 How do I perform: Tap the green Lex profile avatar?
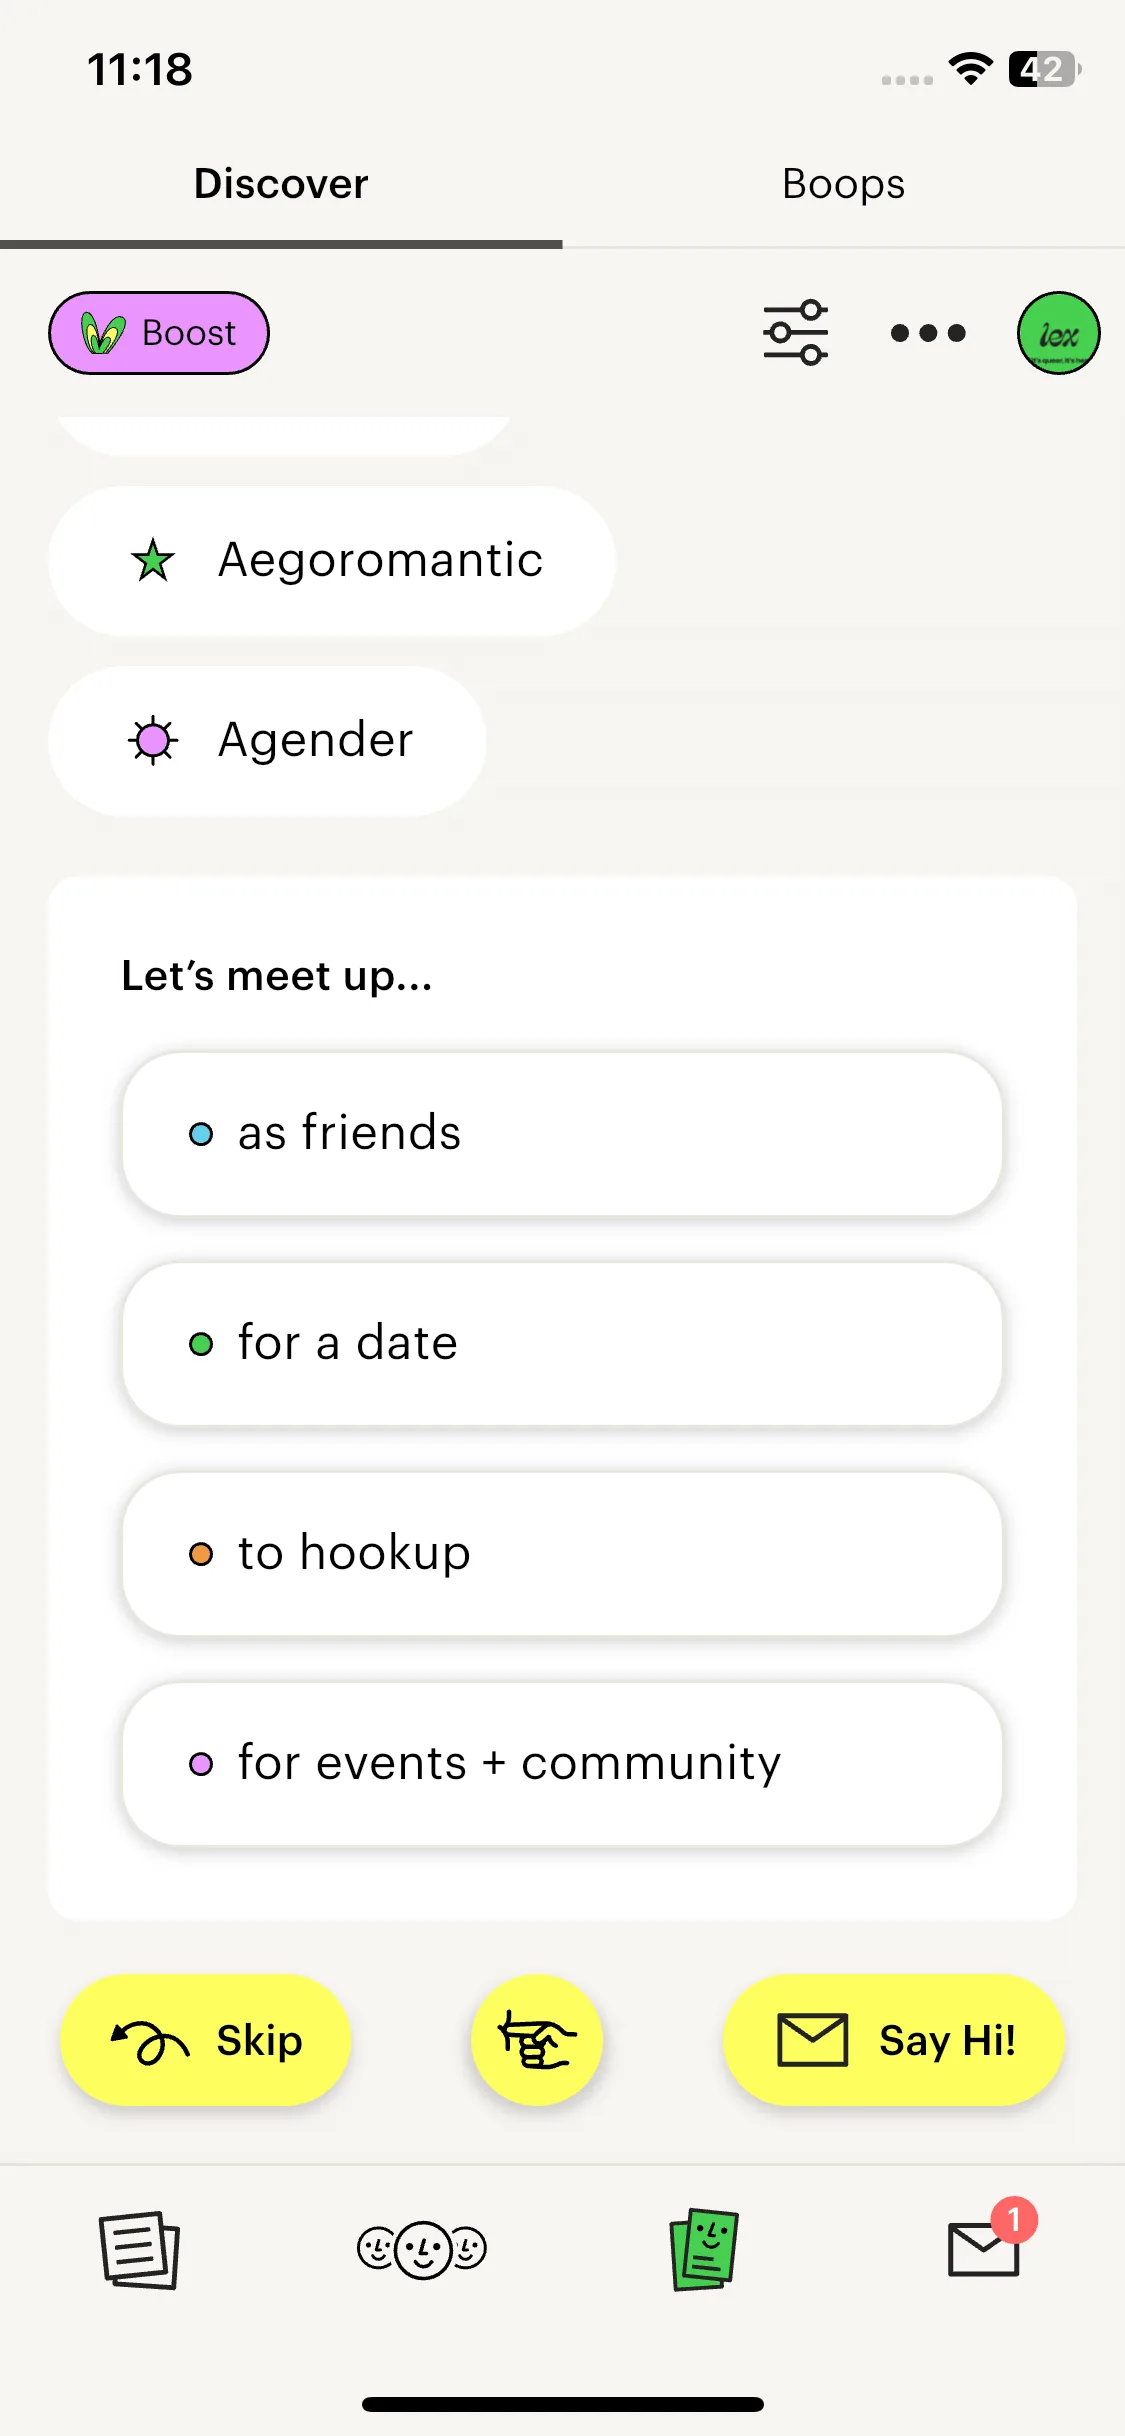click(x=1058, y=333)
